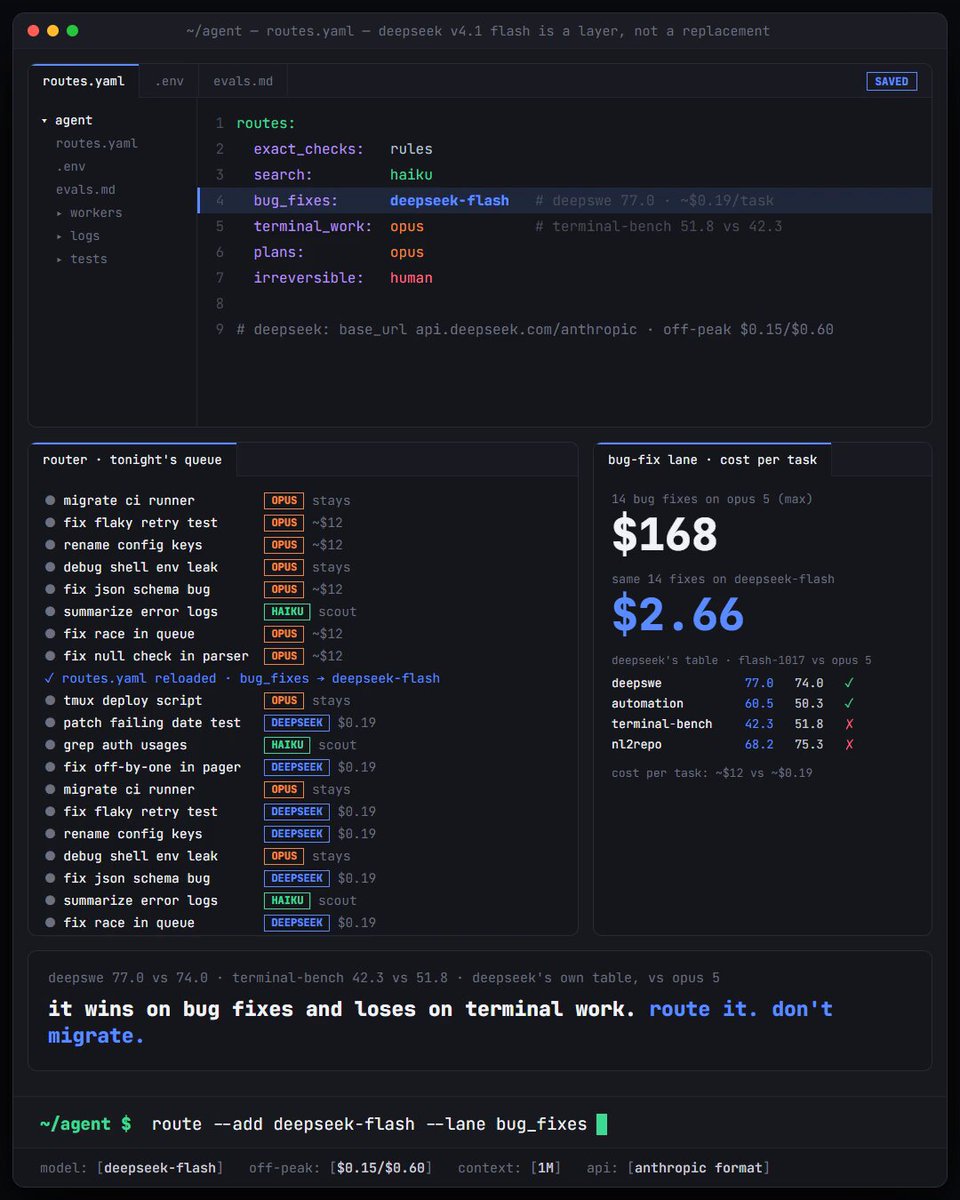The width and height of the screenshot is (960, 1200).
Task: Click the bullet dot before tmux deploy script
Action: 50,701
